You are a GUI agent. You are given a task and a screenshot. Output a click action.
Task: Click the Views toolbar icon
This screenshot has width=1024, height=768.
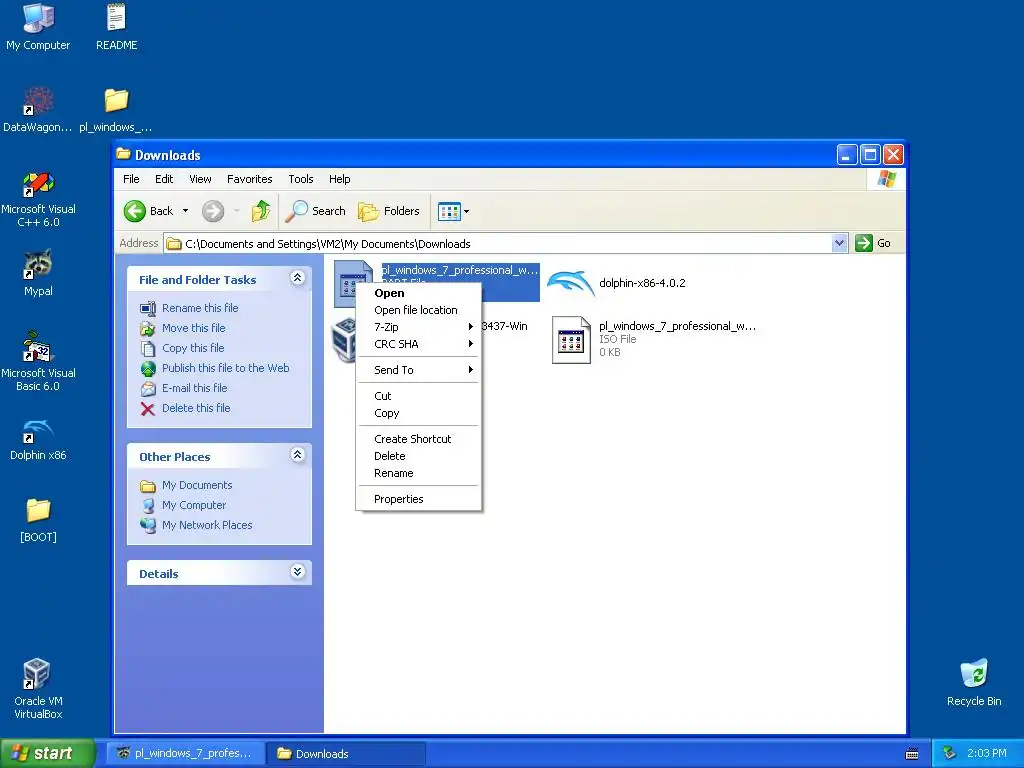449,211
